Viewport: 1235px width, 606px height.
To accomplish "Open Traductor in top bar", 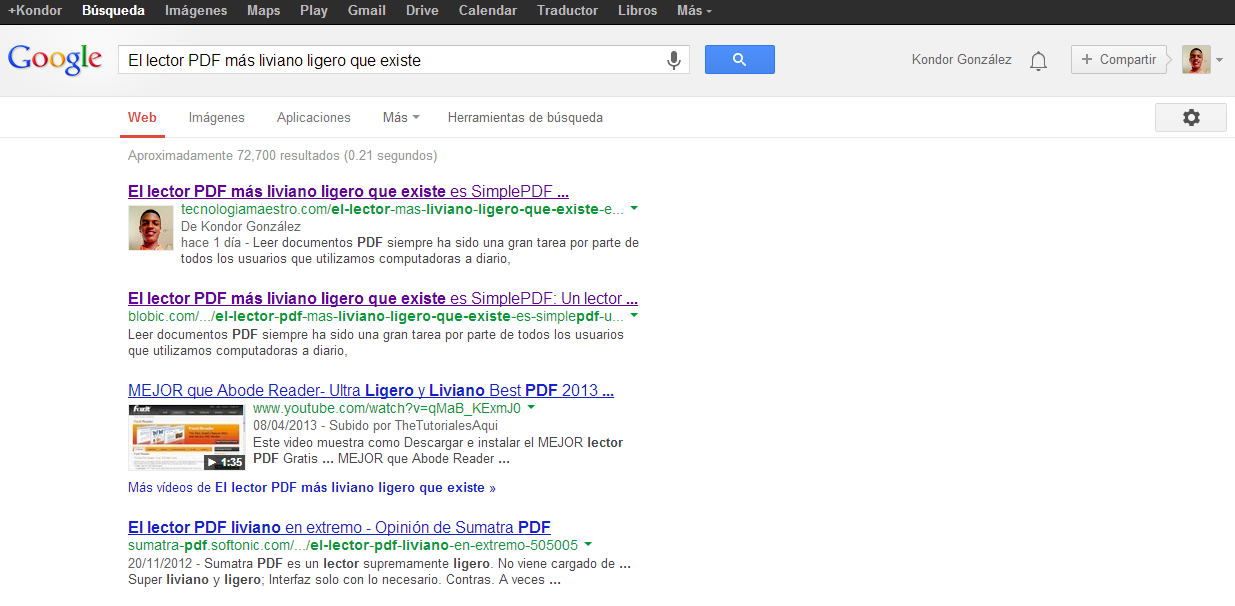I will [x=567, y=11].
